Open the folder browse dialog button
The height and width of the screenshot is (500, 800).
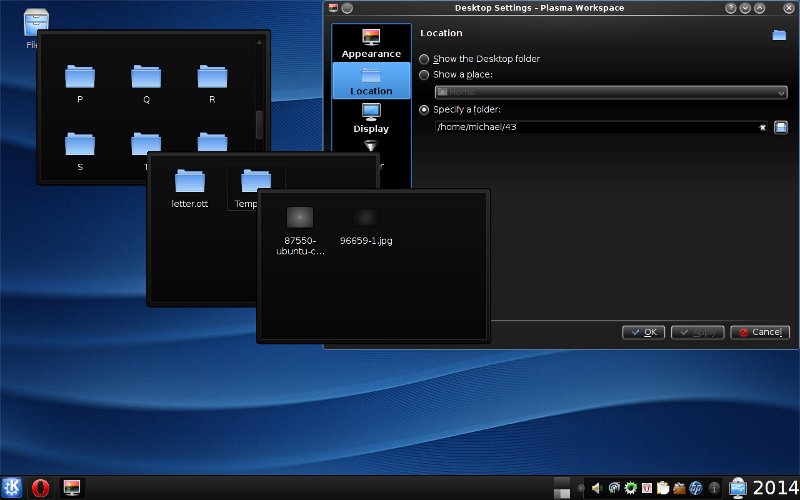pyautogui.click(x=781, y=127)
